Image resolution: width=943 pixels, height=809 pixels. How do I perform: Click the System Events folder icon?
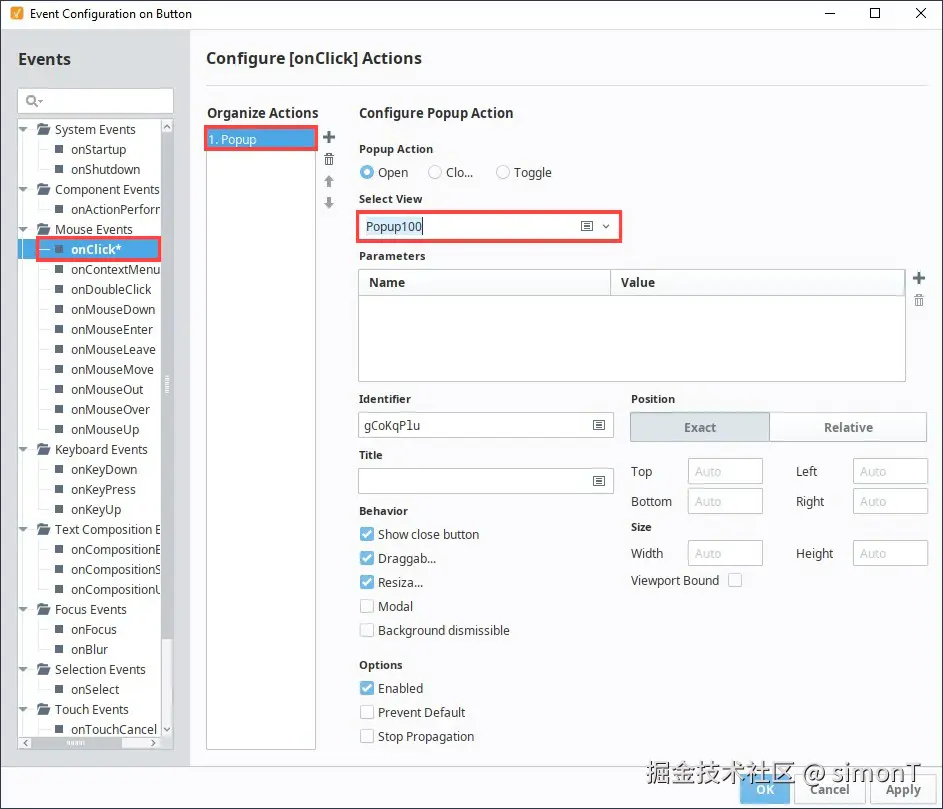click(x=43, y=129)
